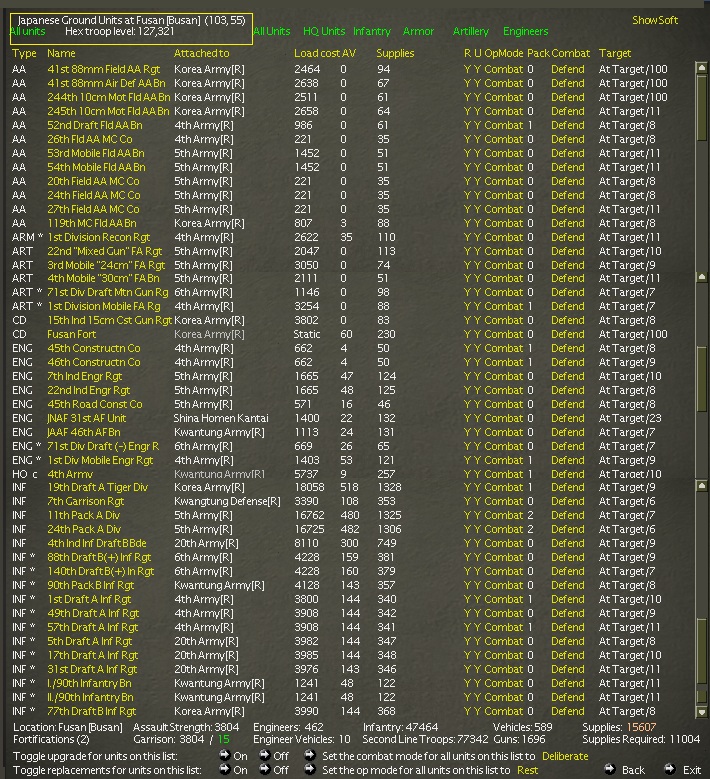Open the 4th Army HQ unit
The image size is (710, 779).
70,474
